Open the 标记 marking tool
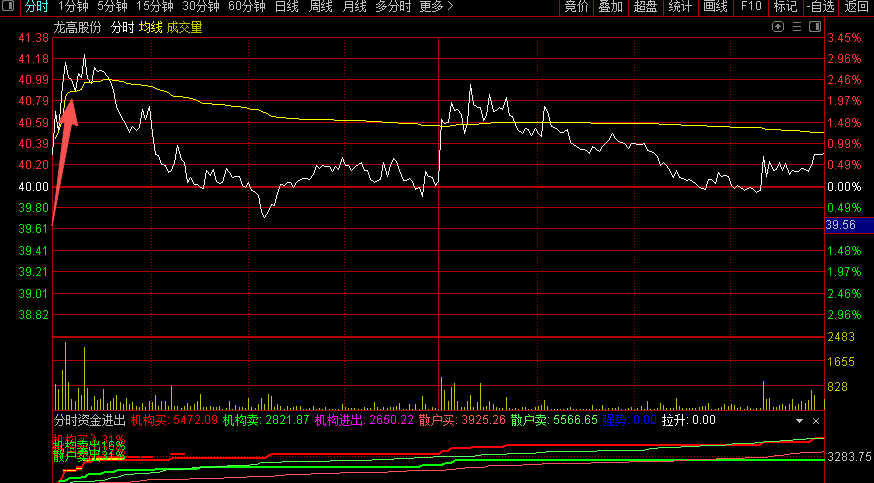Screen dimensions: 874x483 tap(784, 7)
